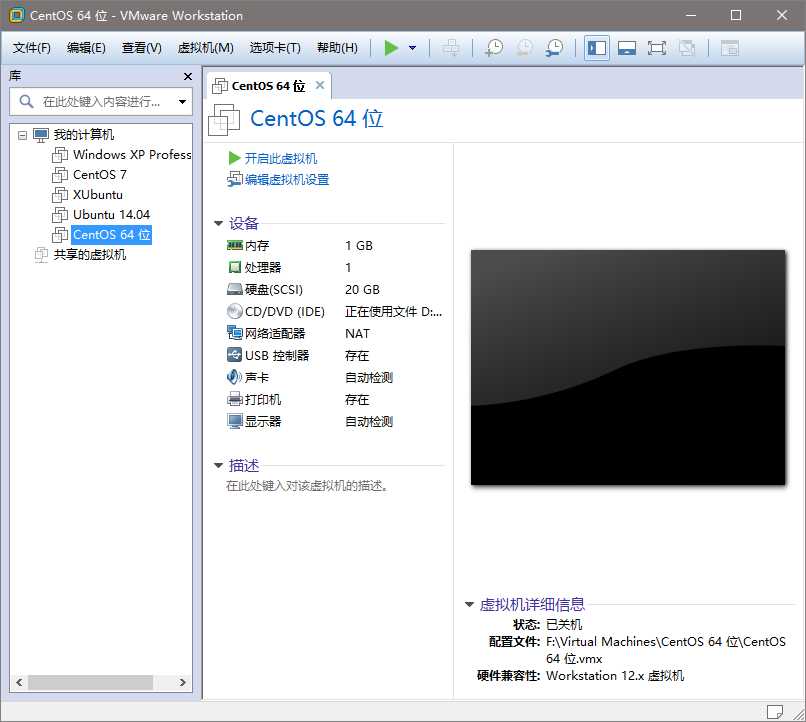
Task: Click the 网络适配器 network adapter icon
Action: [x=234, y=333]
